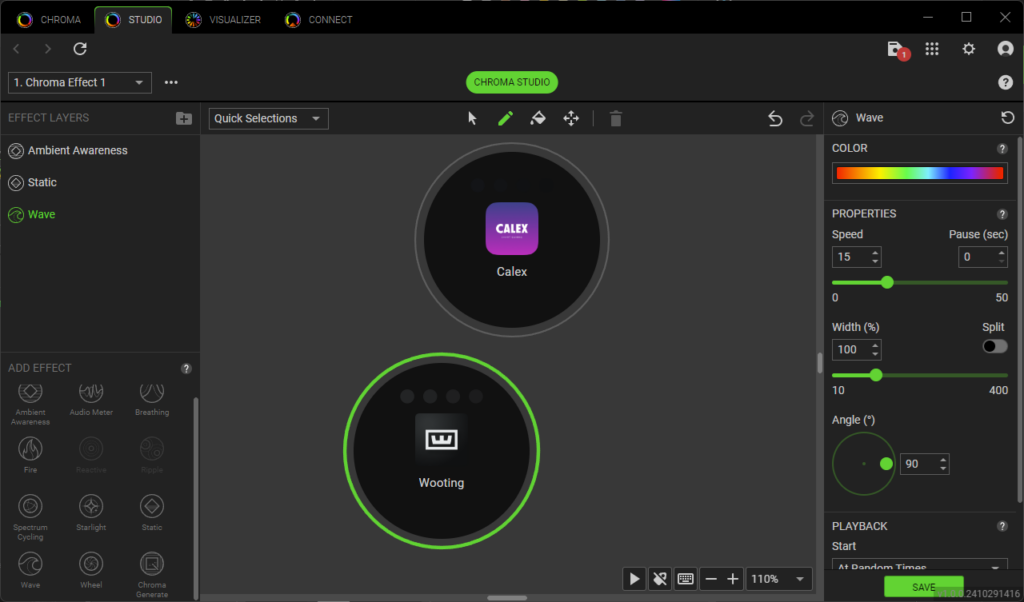This screenshot has width=1024, height=602.
Task: Zoom out the canvas with minus
Action: (x=711, y=579)
